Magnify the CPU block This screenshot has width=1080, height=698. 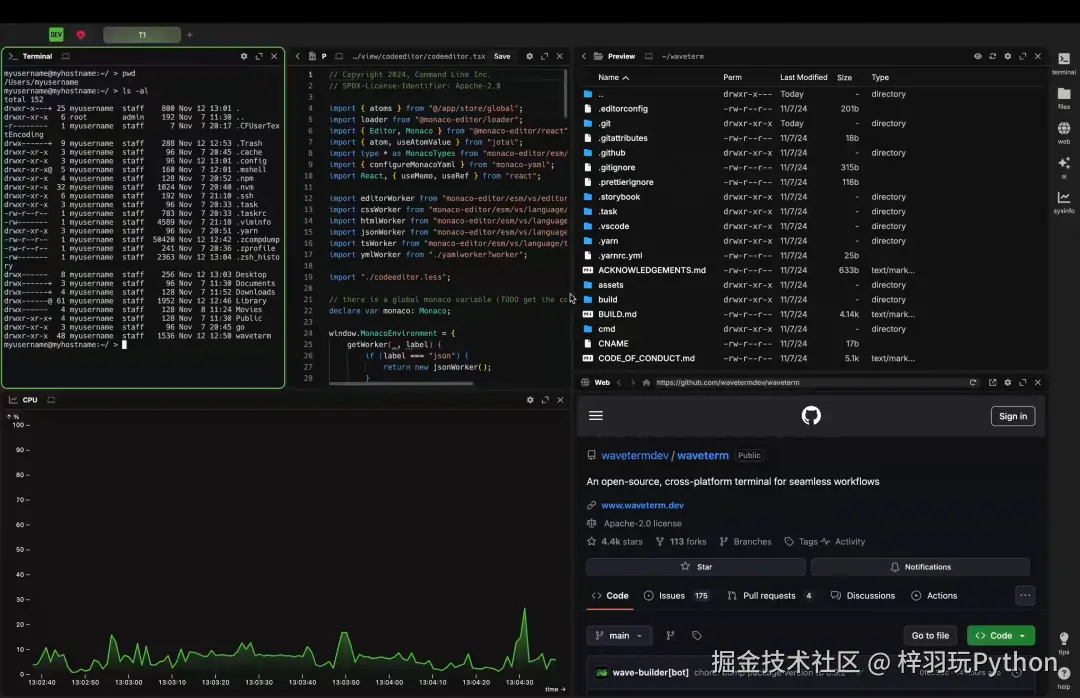click(x=545, y=400)
